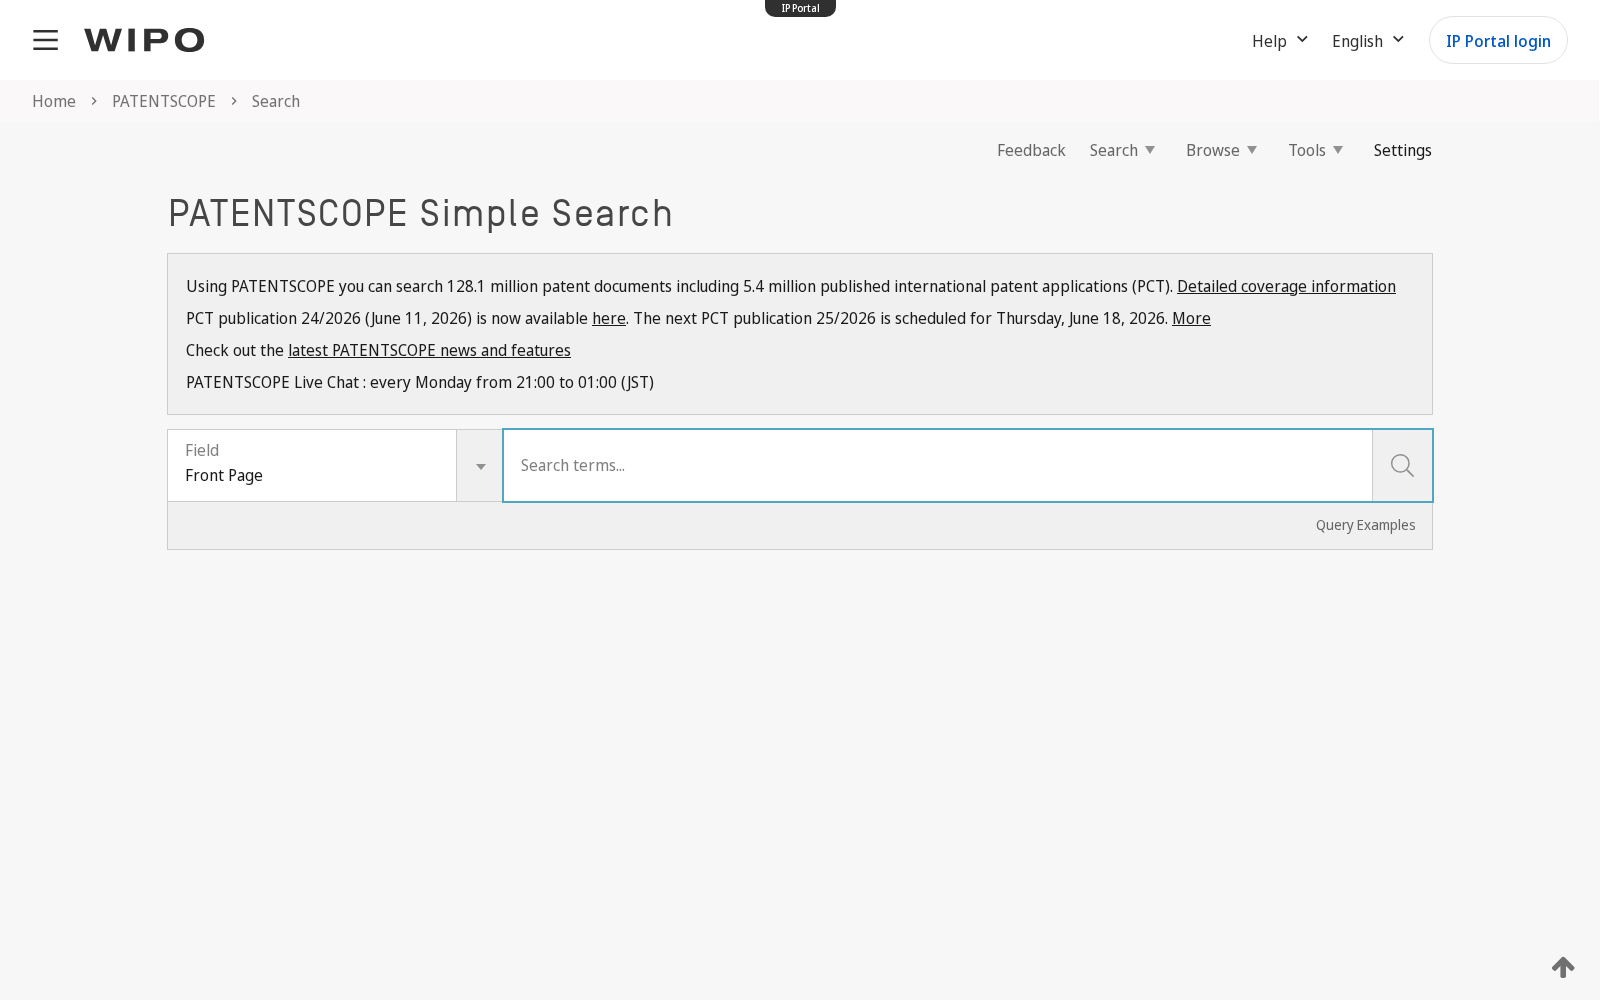Screen dimensions: 1600x1000
Task: Go to Home in breadcrumb
Action: tap(54, 101)
